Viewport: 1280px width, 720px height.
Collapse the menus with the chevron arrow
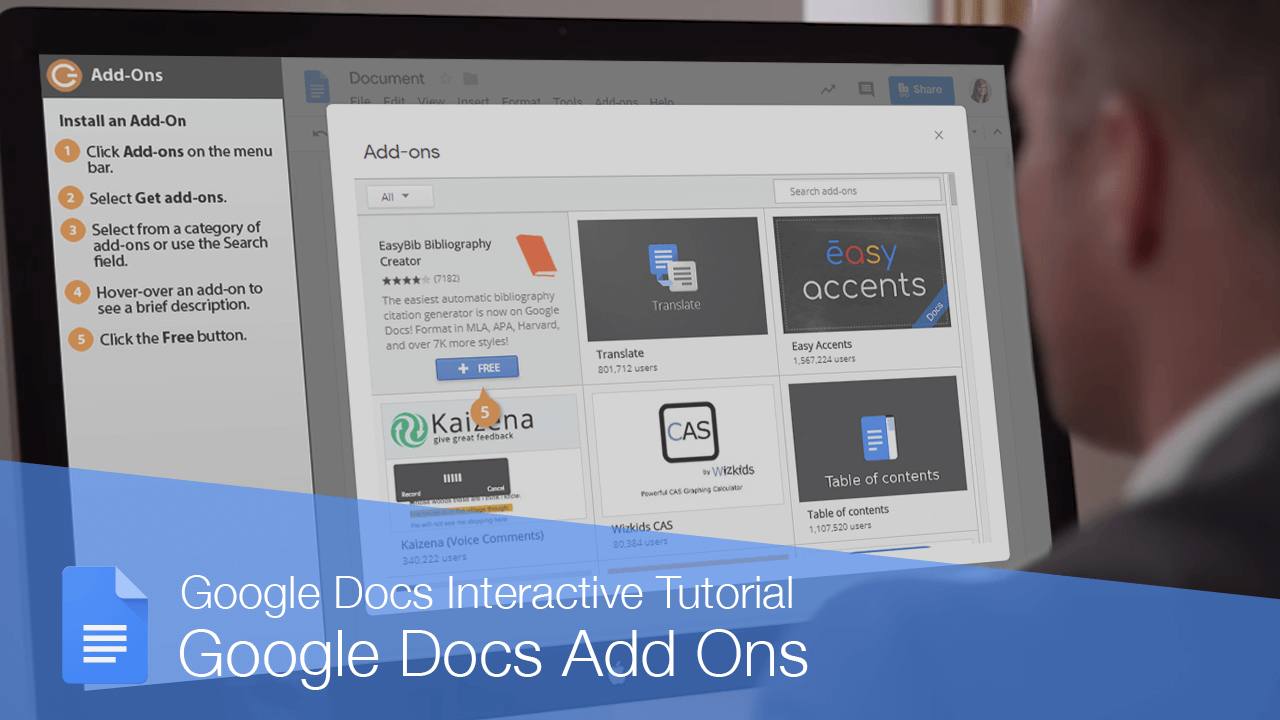(998, 132)
